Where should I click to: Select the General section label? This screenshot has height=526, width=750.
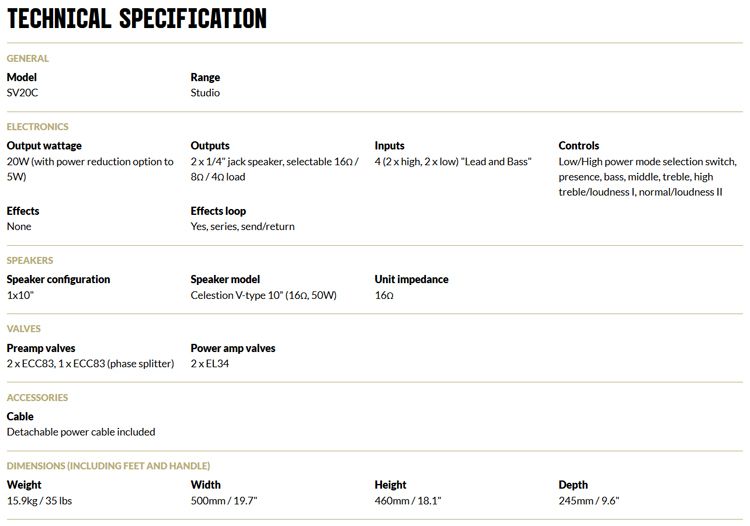28,58
